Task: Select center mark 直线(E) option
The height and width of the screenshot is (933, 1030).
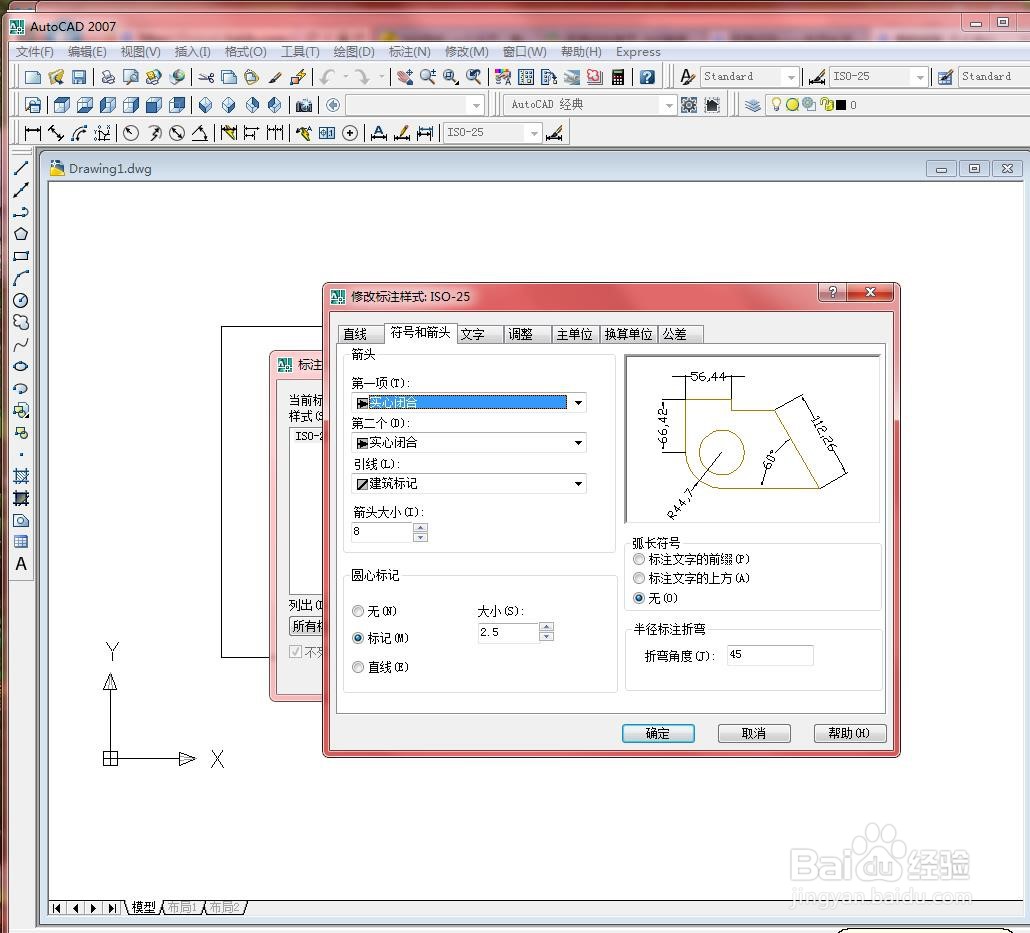Action: click(358, 667)
